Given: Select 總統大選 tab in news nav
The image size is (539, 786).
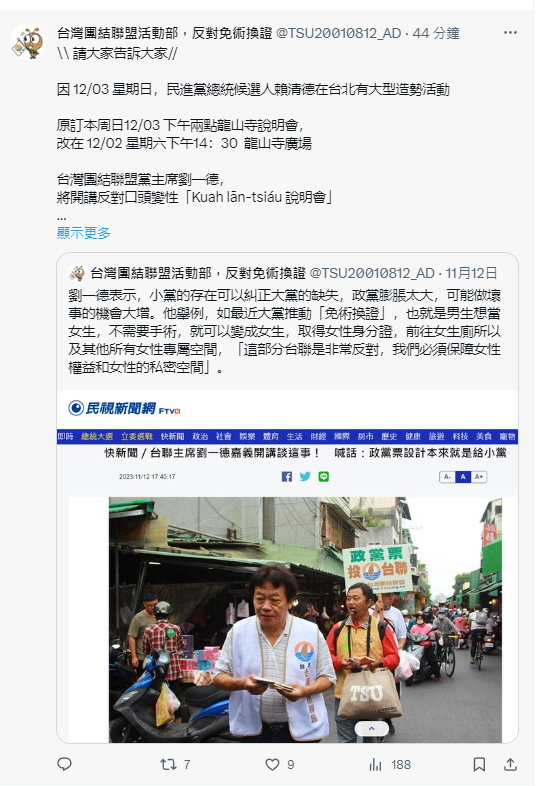Looking at the screenshot, I should (97, 437).
